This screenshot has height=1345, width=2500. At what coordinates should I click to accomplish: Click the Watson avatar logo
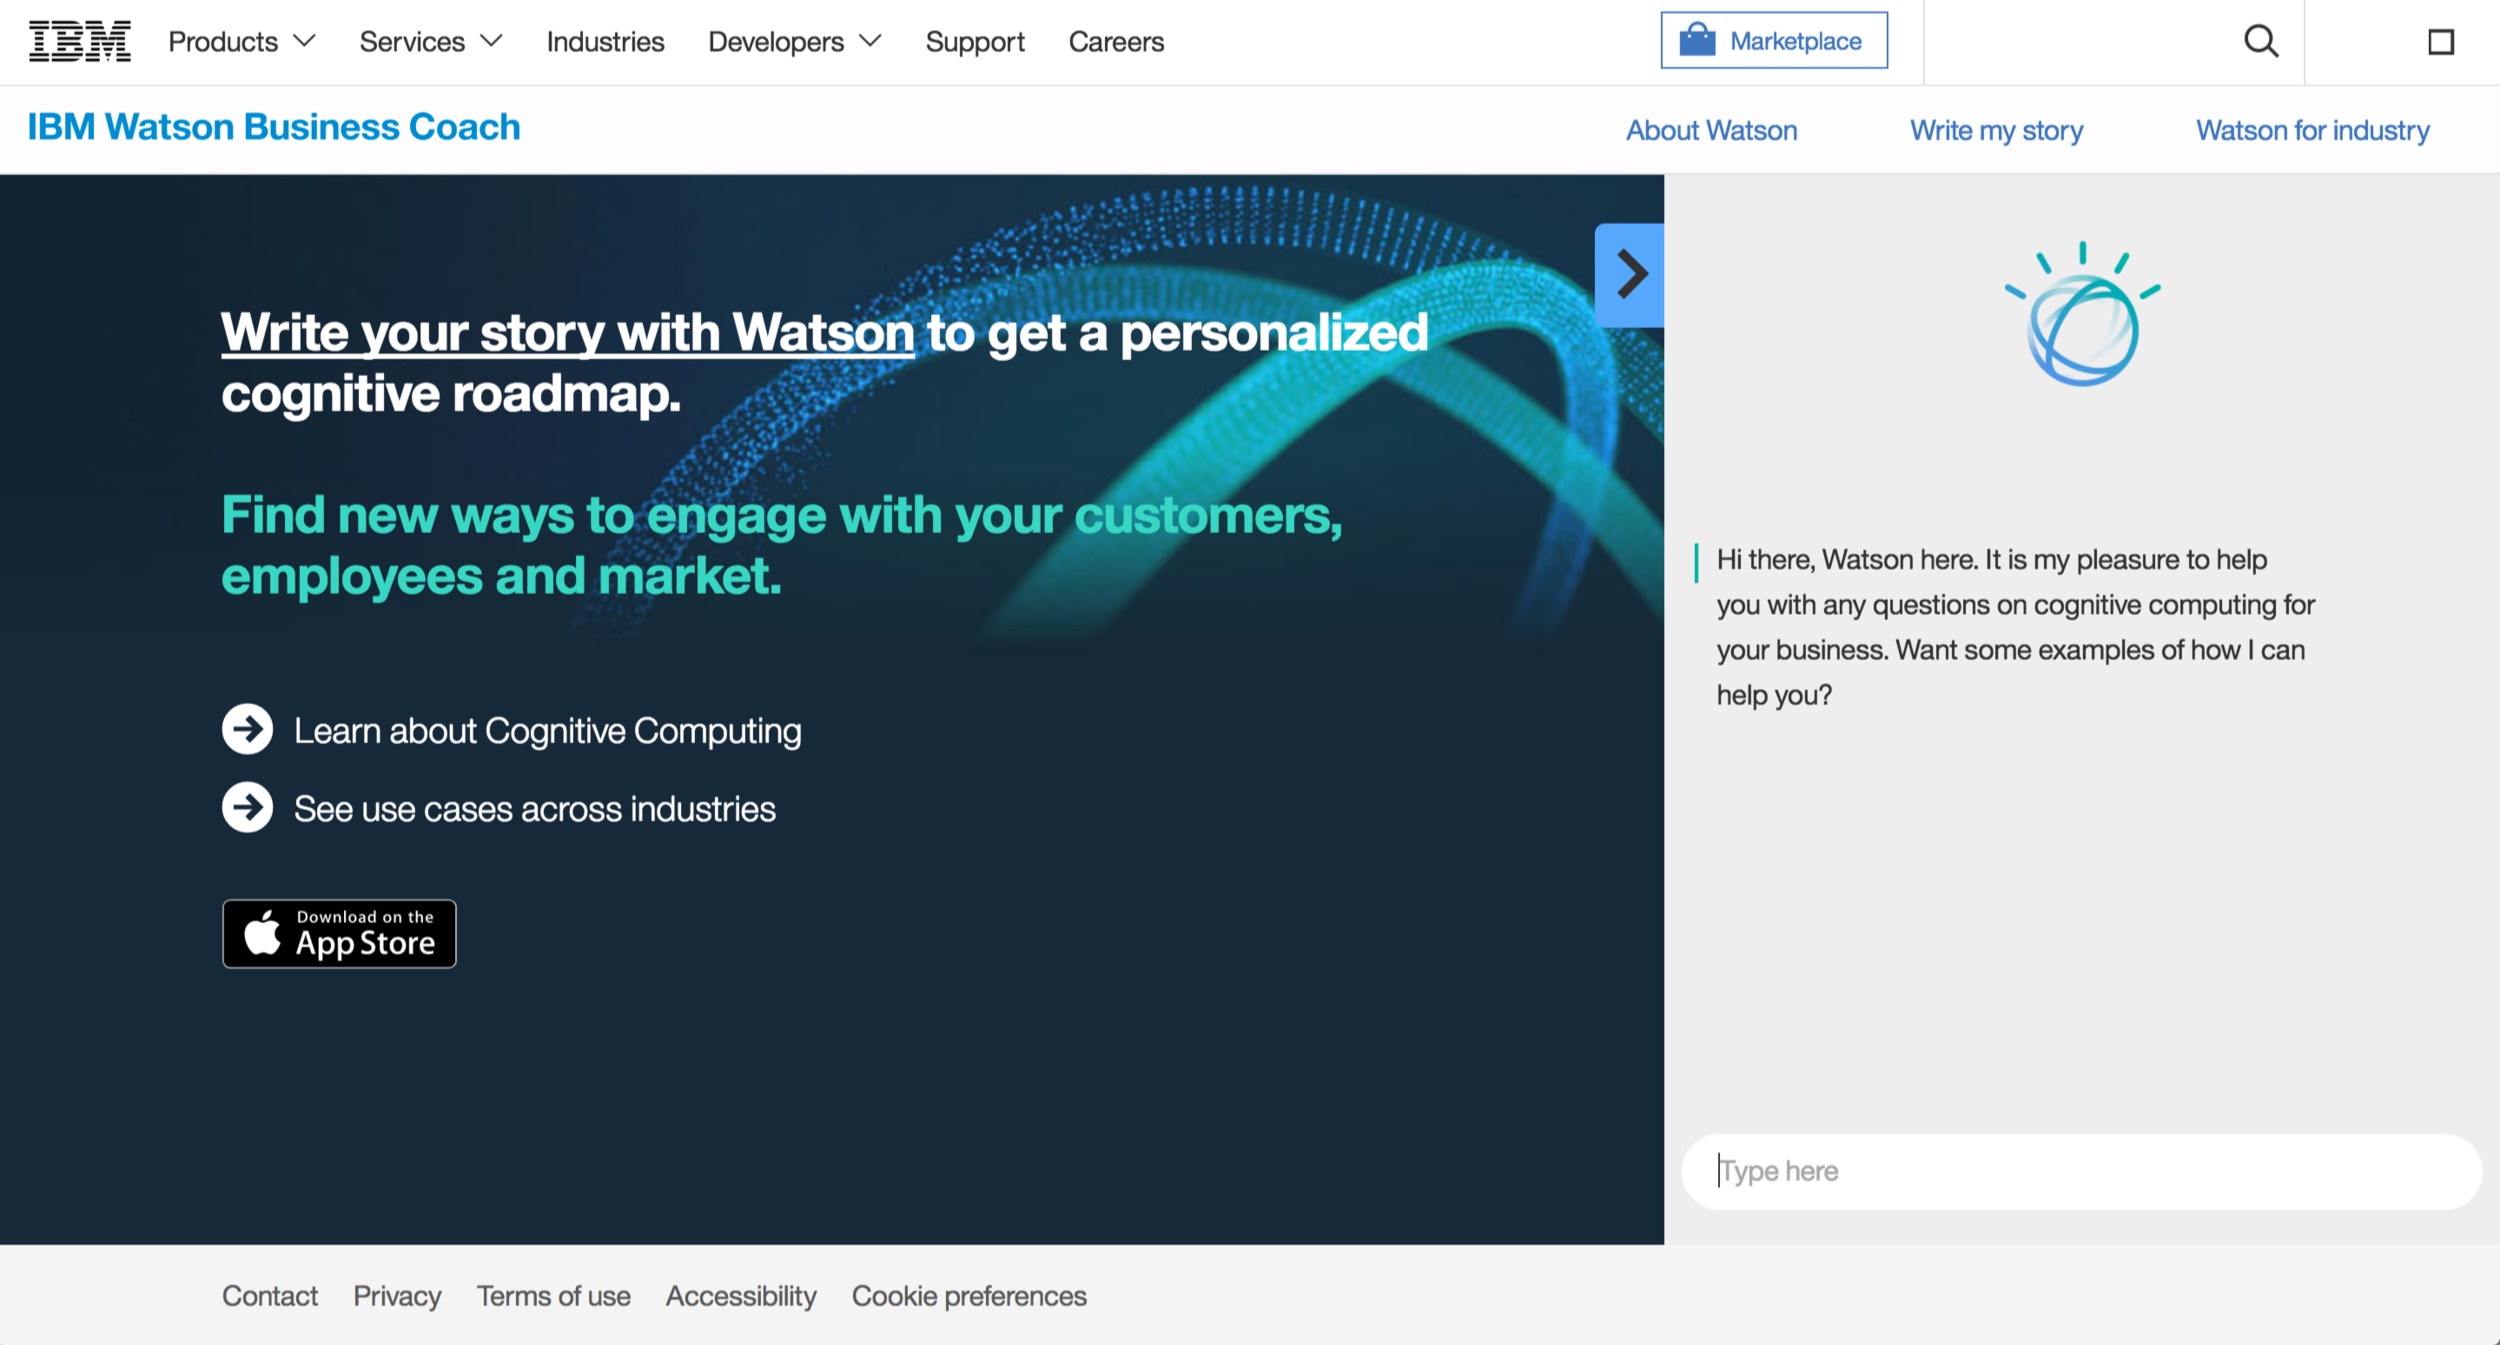[x=2083, y=315]
